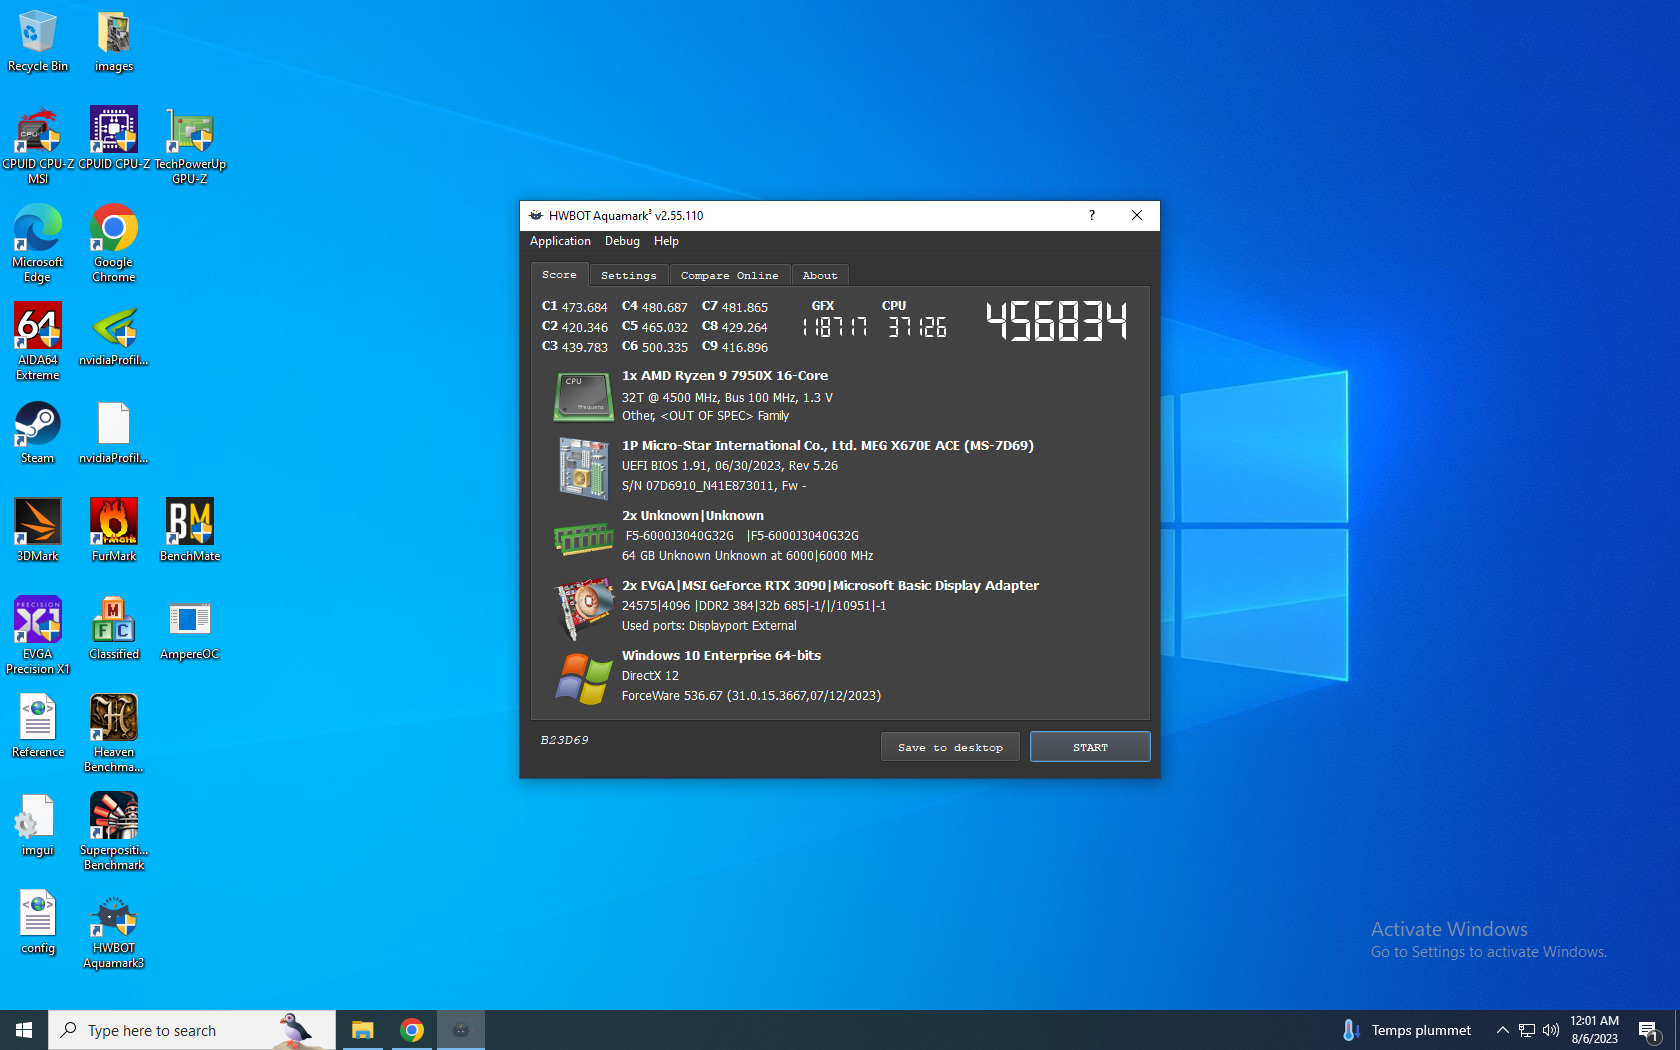Click the CPU score readout
Viewport: 1680px width, 1050px height.
[917, 326]
